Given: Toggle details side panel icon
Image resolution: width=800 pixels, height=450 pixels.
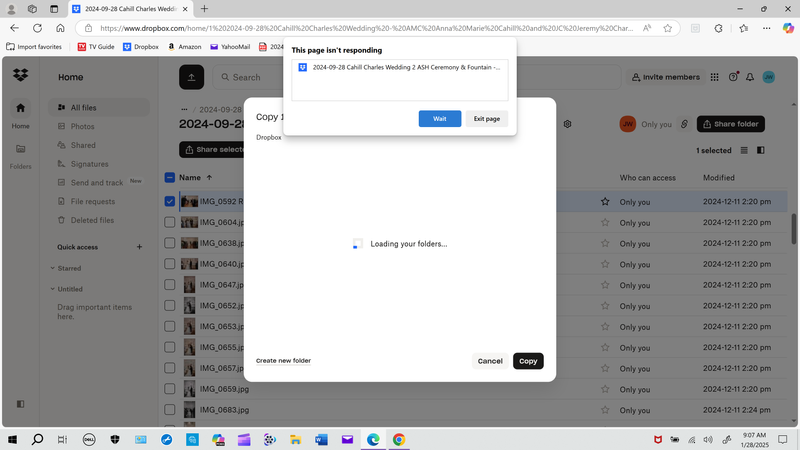Looking at the screenshot, I should tap(761, 150).
